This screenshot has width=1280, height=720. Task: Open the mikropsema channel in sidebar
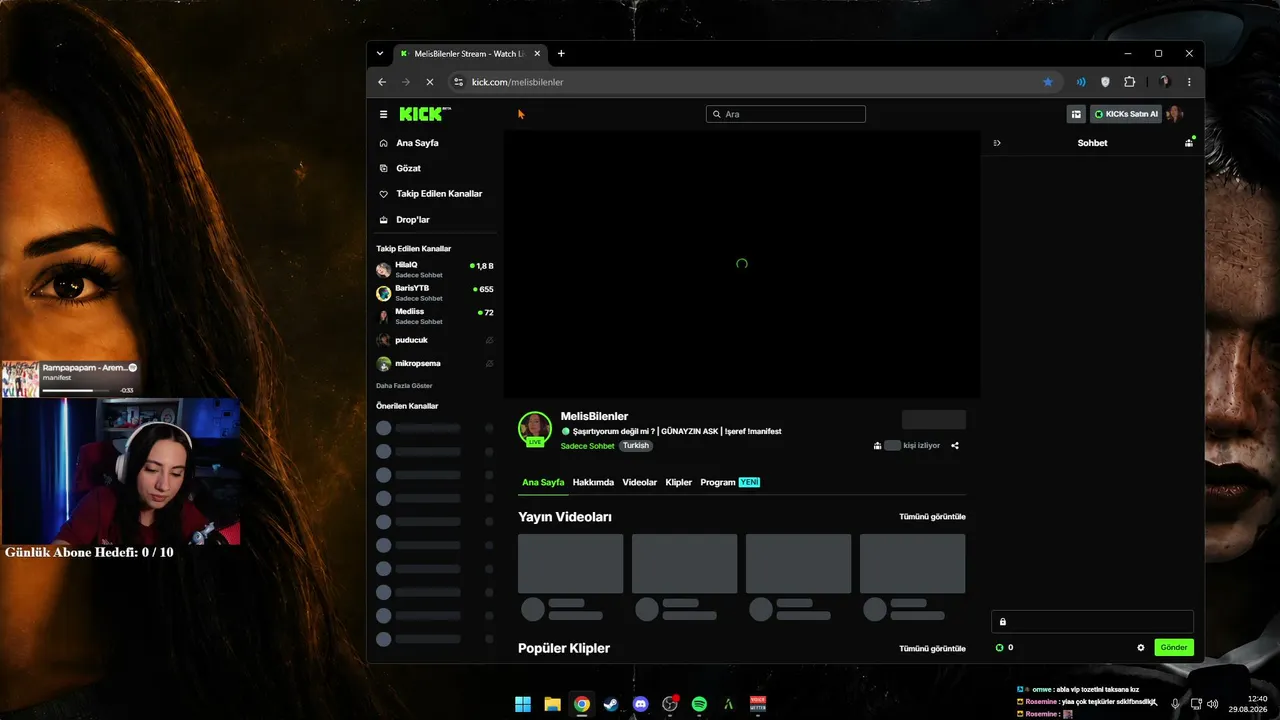point(435,364)
